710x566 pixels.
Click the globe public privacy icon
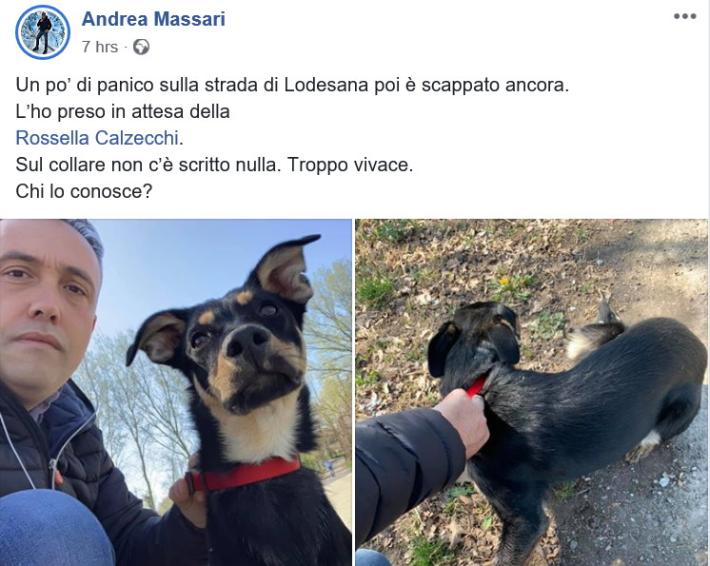point(141,47)
